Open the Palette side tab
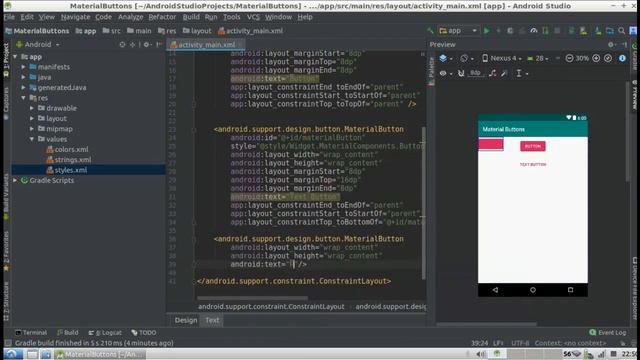Viewport: 640px width, 360px height. click(431, 71)
